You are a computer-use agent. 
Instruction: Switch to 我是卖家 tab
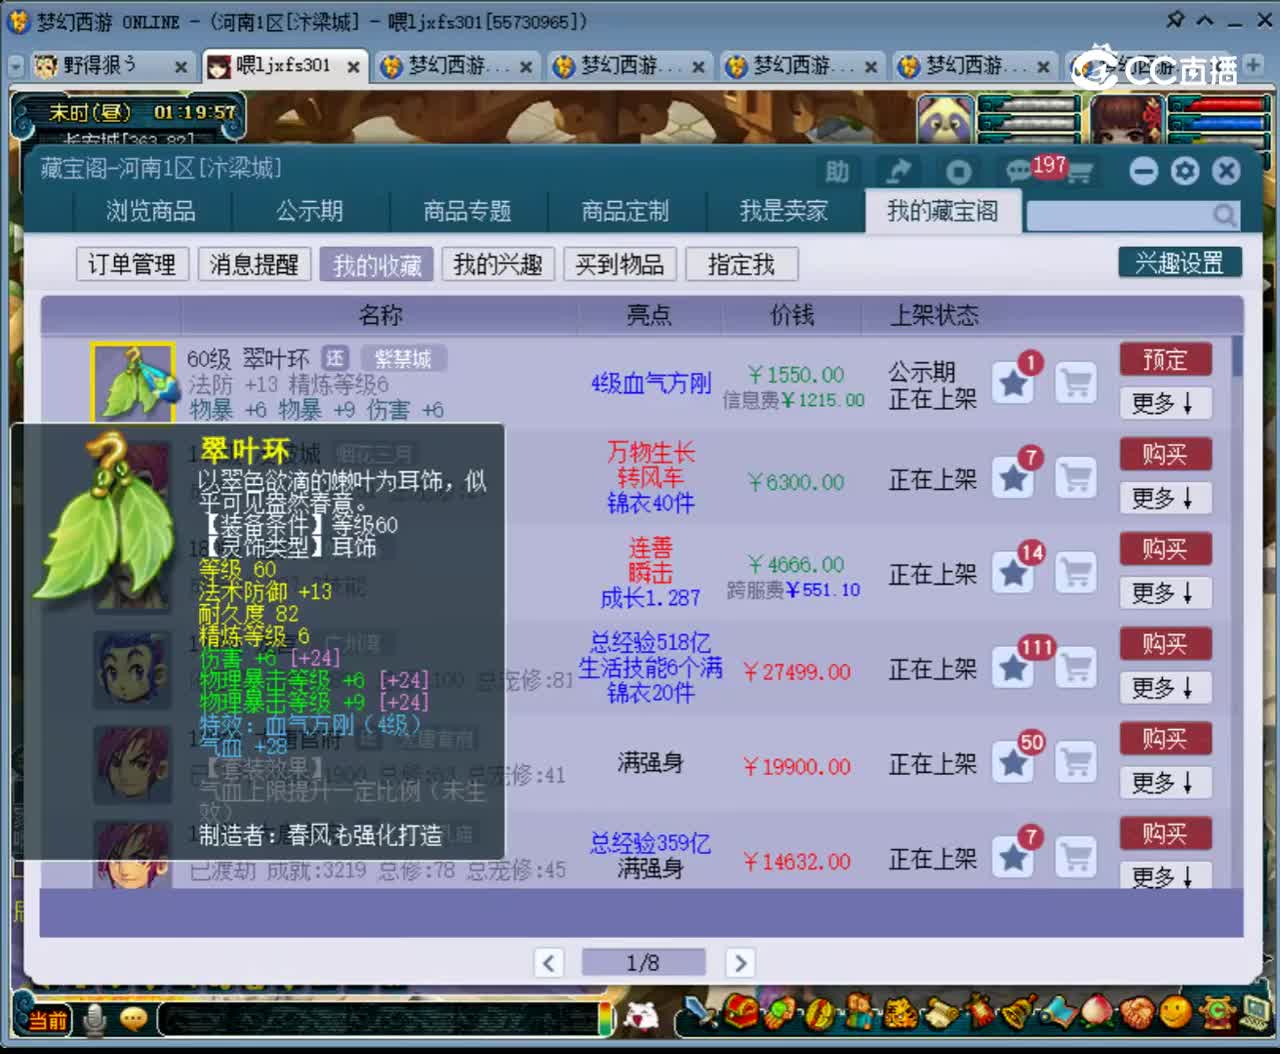click(x=784, y=211)
